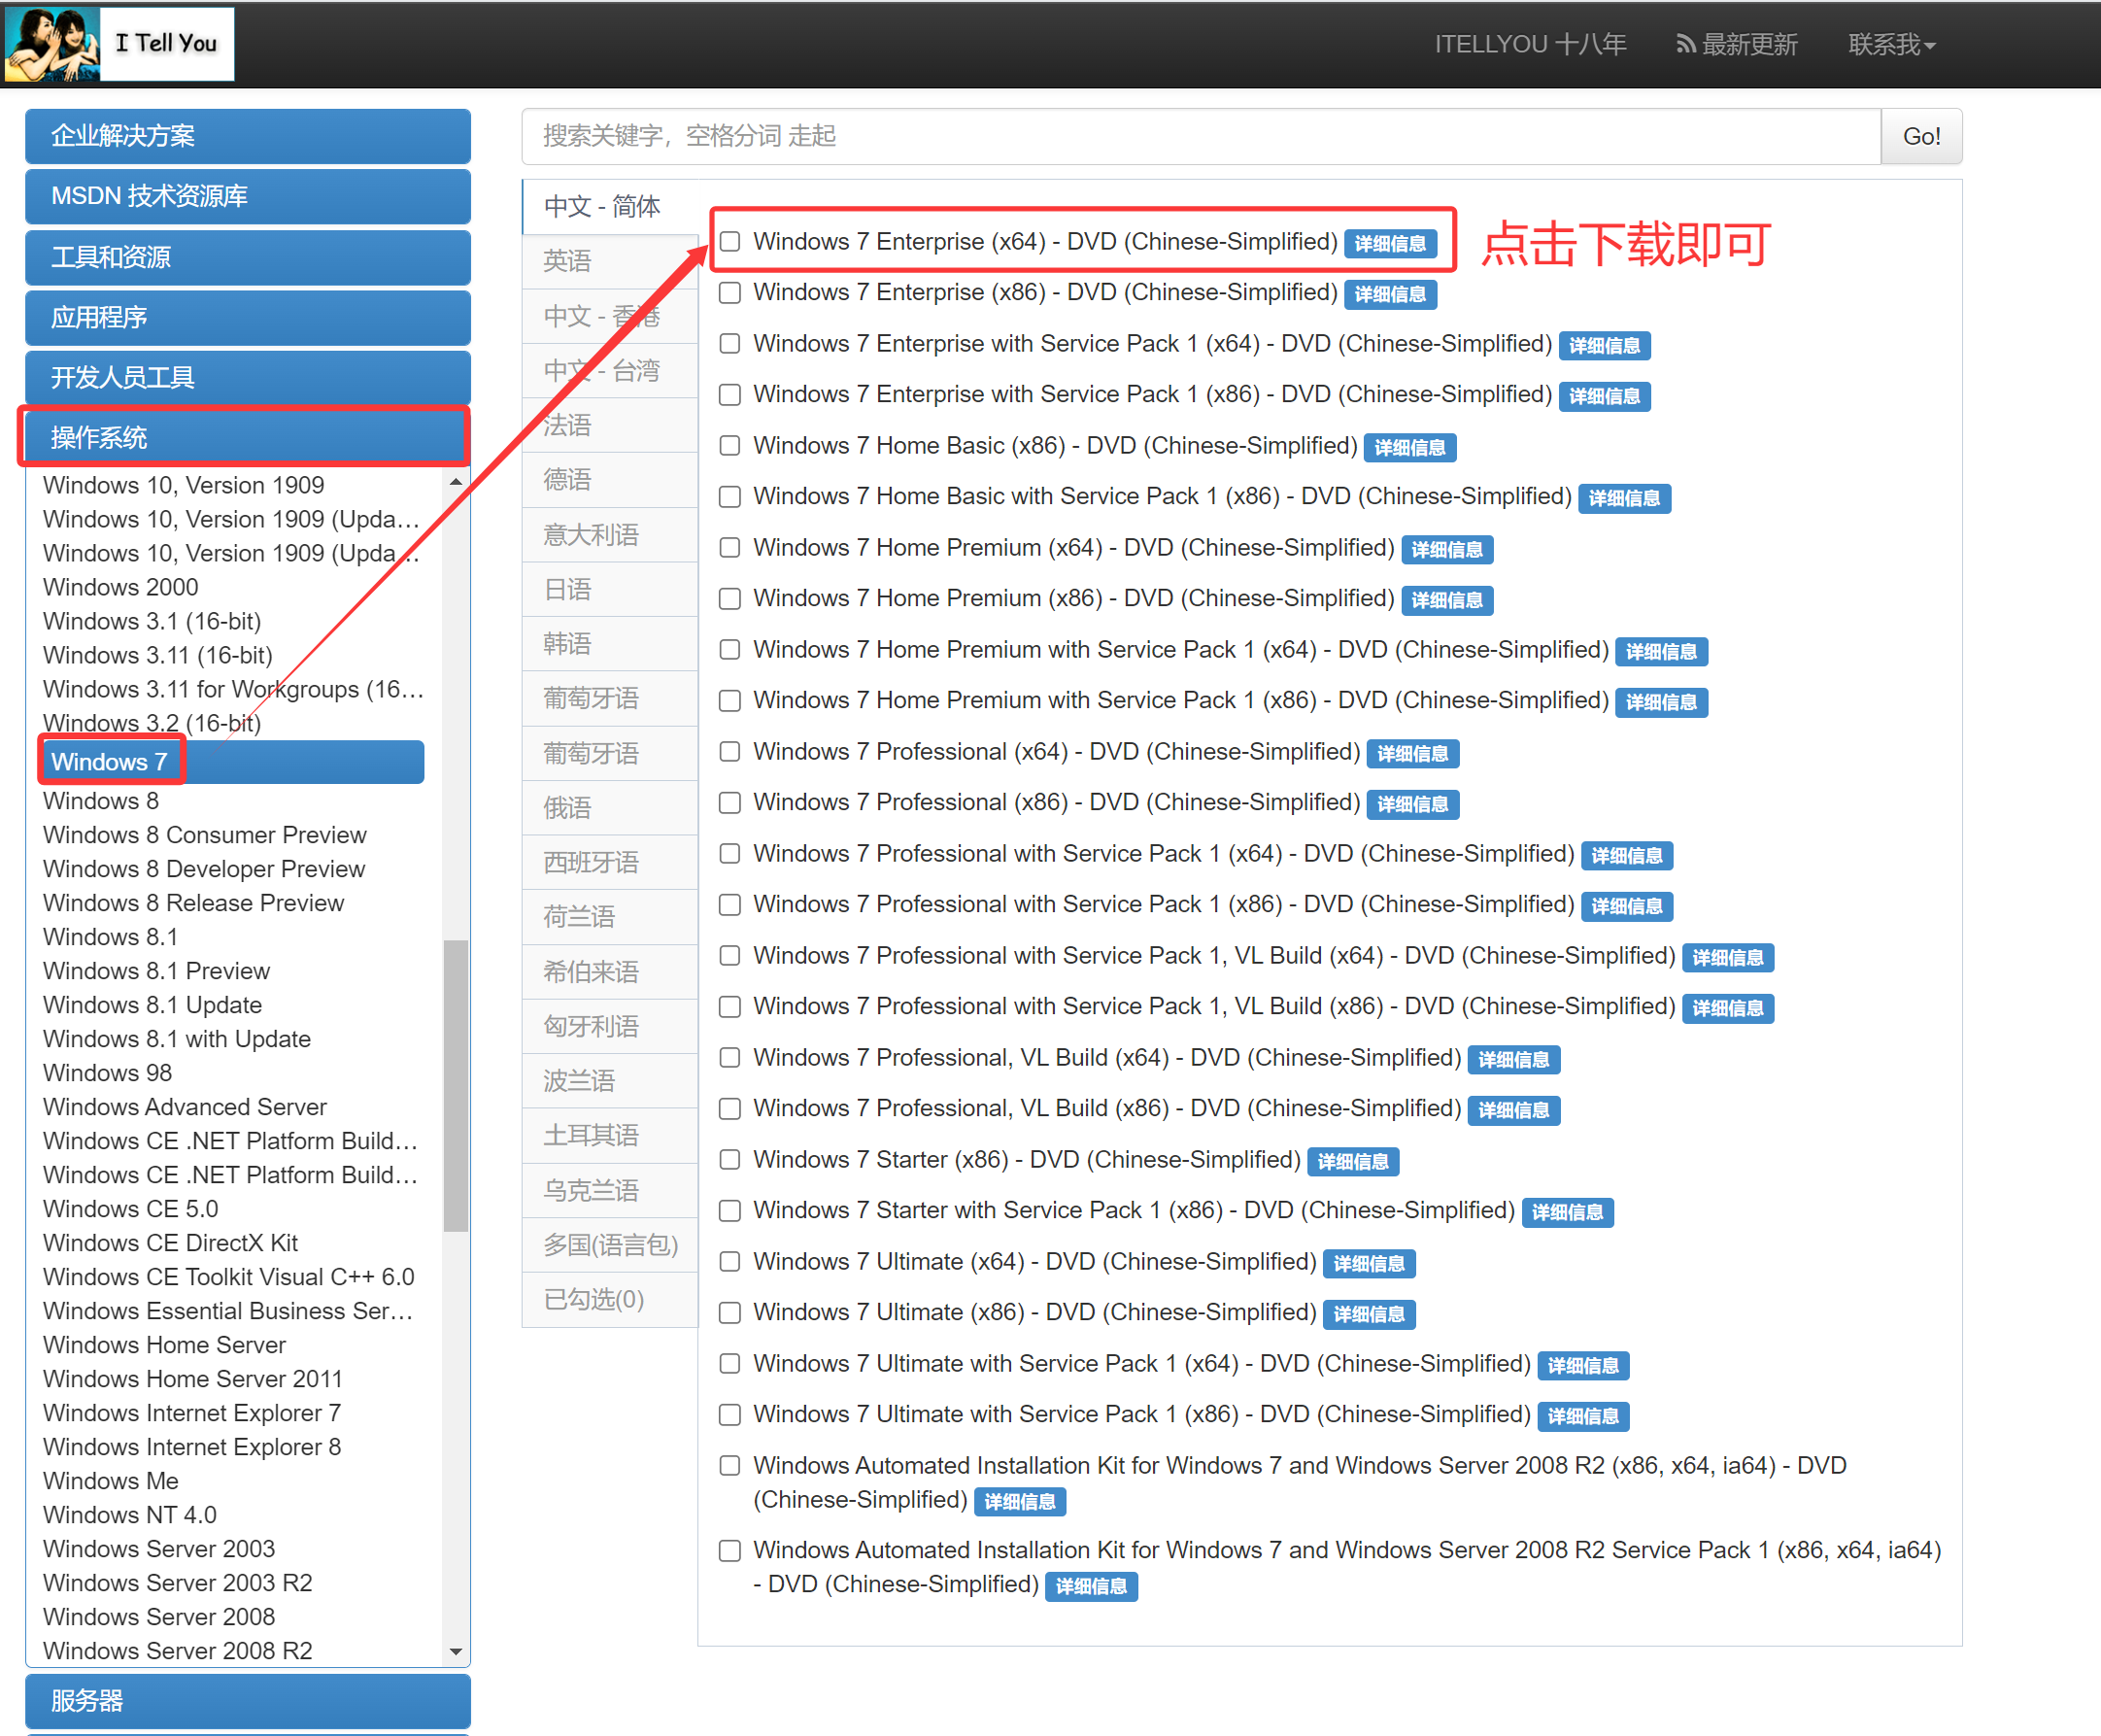The width and height of the screenshot is (2101, 1736).
Task: Check Windows 7 Ultimate (x64) DVD
Action: [x=730, y=1262]
